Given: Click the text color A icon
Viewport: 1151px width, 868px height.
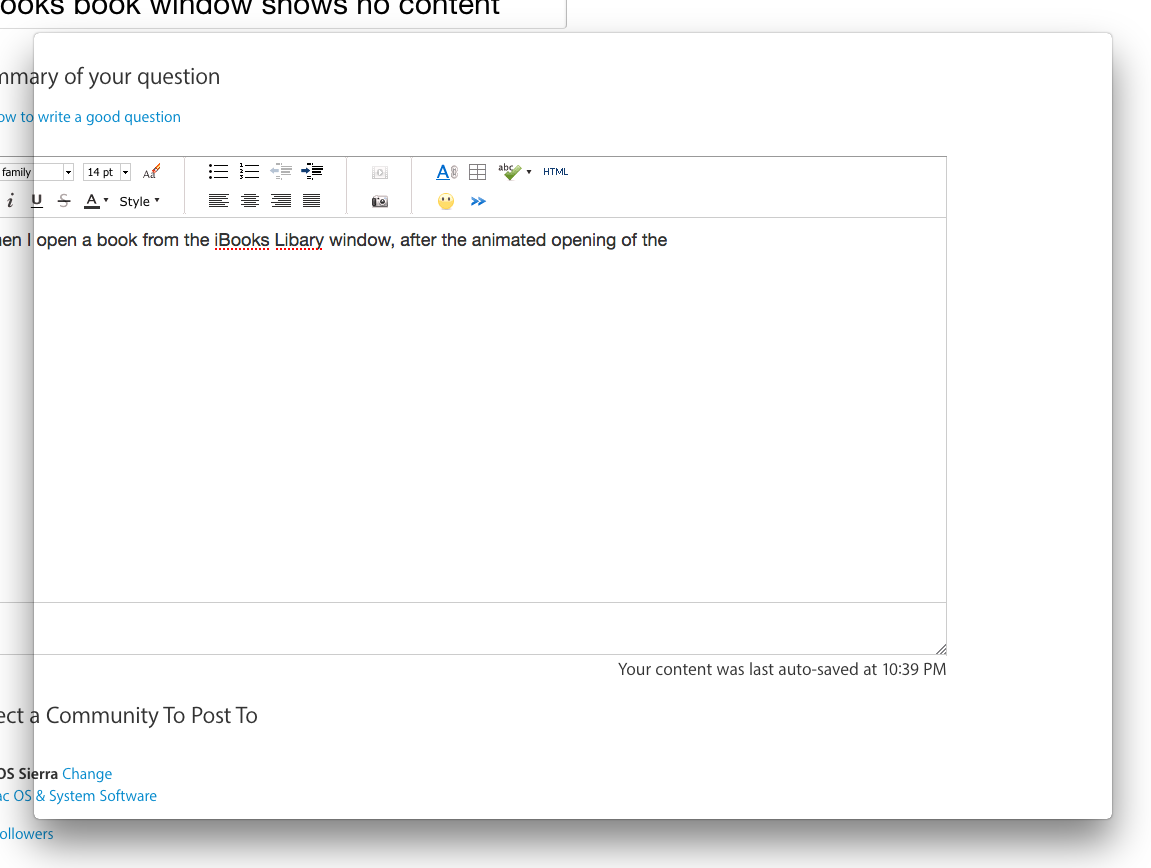Looking at the screenshot, I should (92, 200).
